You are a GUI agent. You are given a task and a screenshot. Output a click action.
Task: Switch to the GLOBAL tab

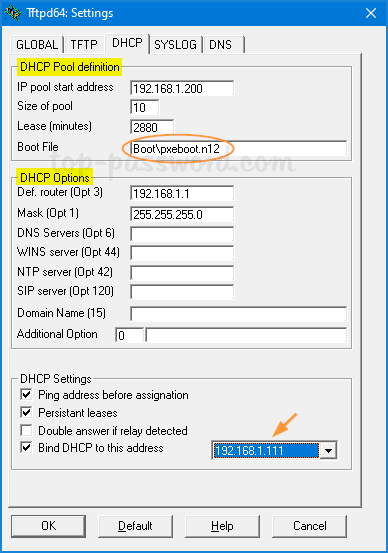click(x=37, y=45)
